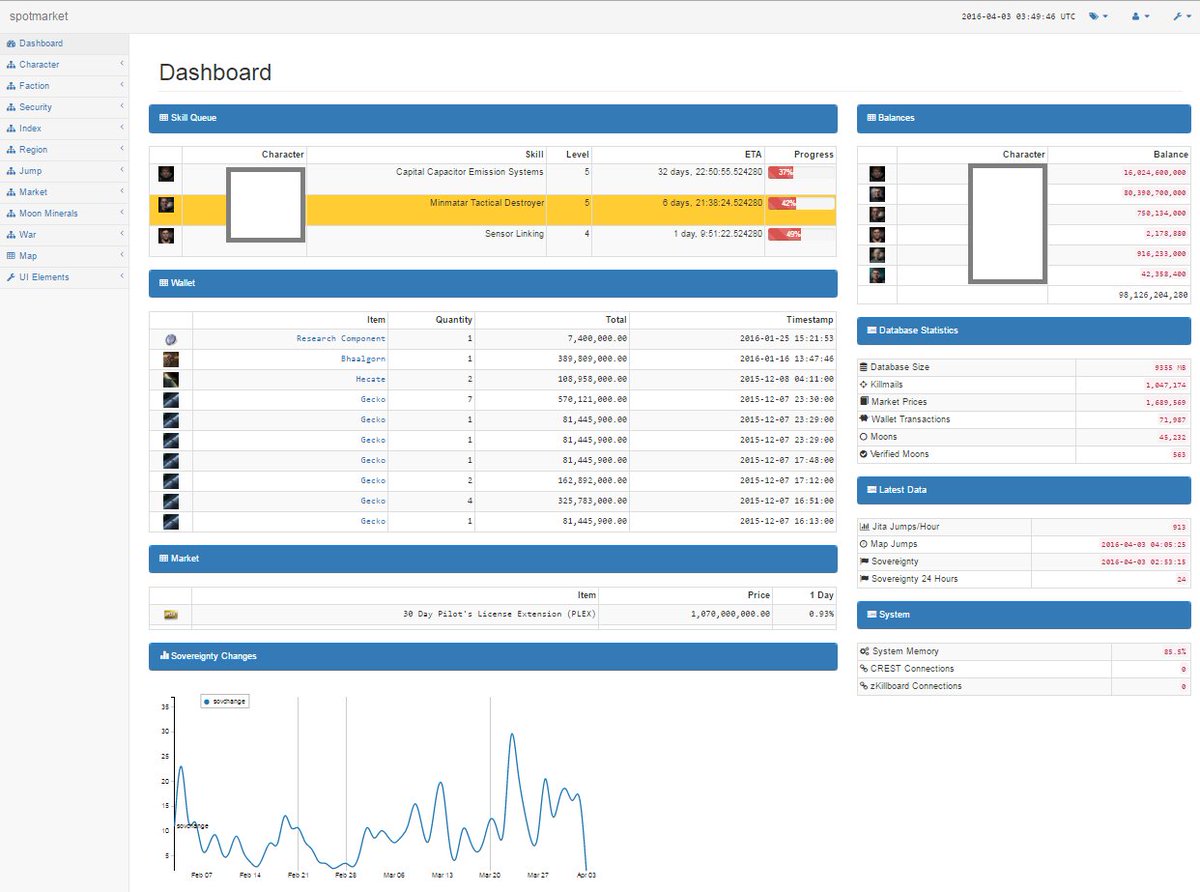Click the CREST Connections link icon
Viewport: 1200px width, 892px height.
click(x=864, y=669)
